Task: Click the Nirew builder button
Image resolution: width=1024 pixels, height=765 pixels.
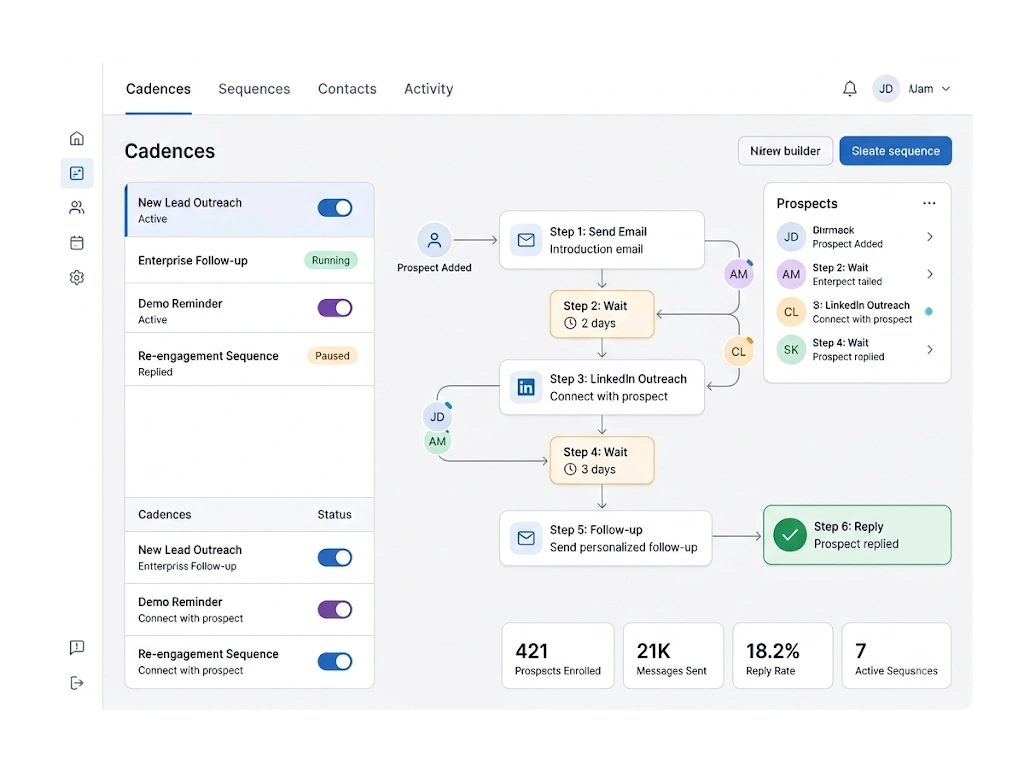Action: (785, 151)
